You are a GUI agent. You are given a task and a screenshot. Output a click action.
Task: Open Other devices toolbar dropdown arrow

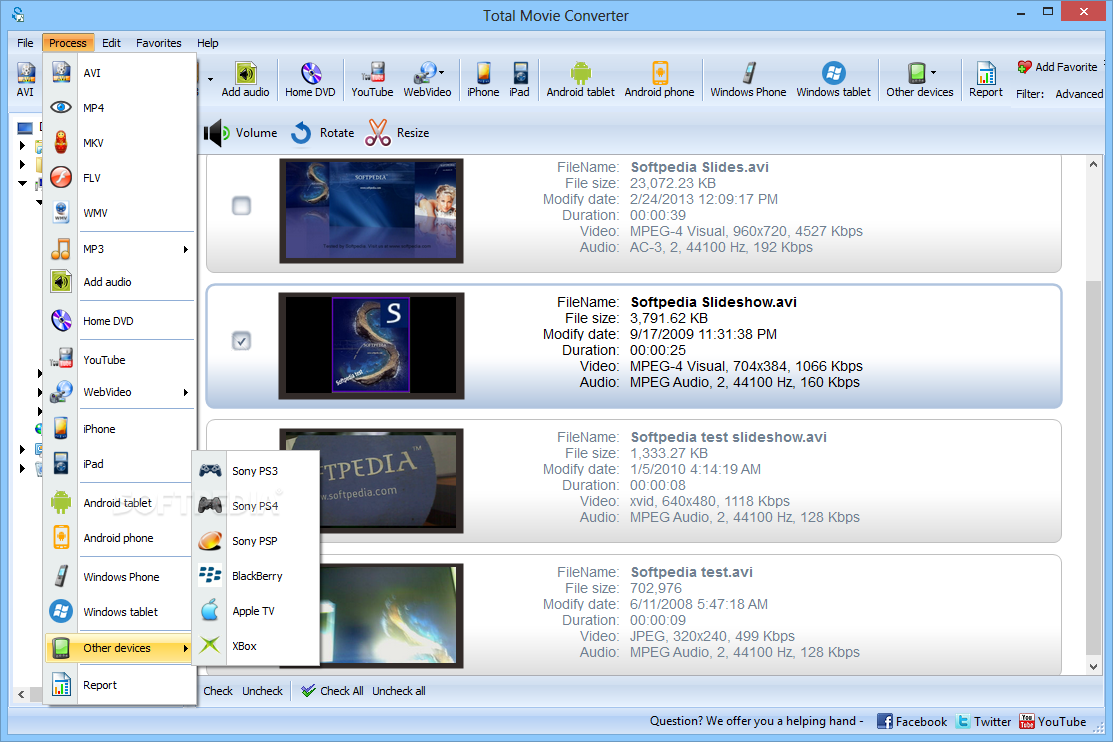(933, 72)
